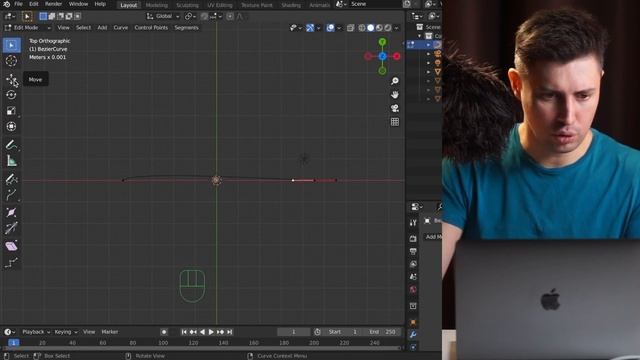Select the Draw curve tool
This screenshot has height=360, width=640.
tap(11, 179)
